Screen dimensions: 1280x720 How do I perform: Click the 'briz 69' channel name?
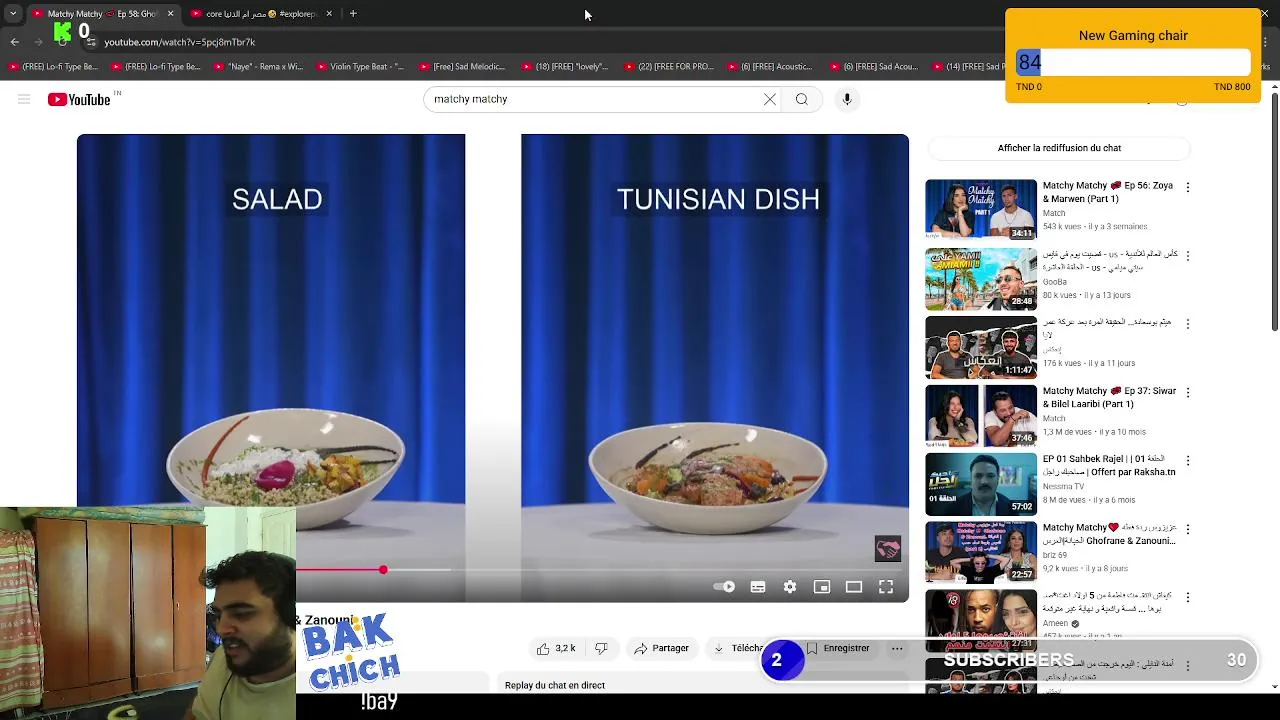[x=1055, y=555]
